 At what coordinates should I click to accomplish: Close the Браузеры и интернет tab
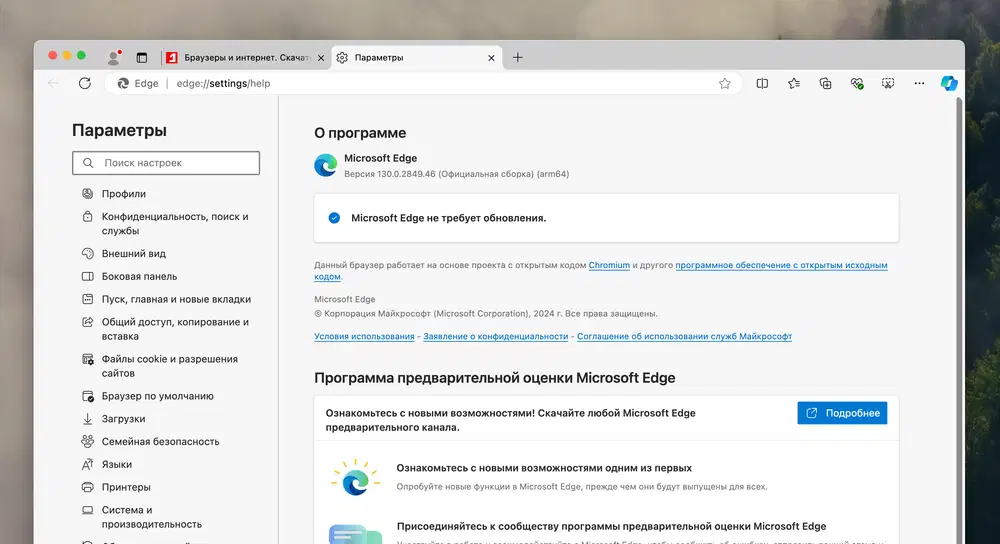[321, 58]
